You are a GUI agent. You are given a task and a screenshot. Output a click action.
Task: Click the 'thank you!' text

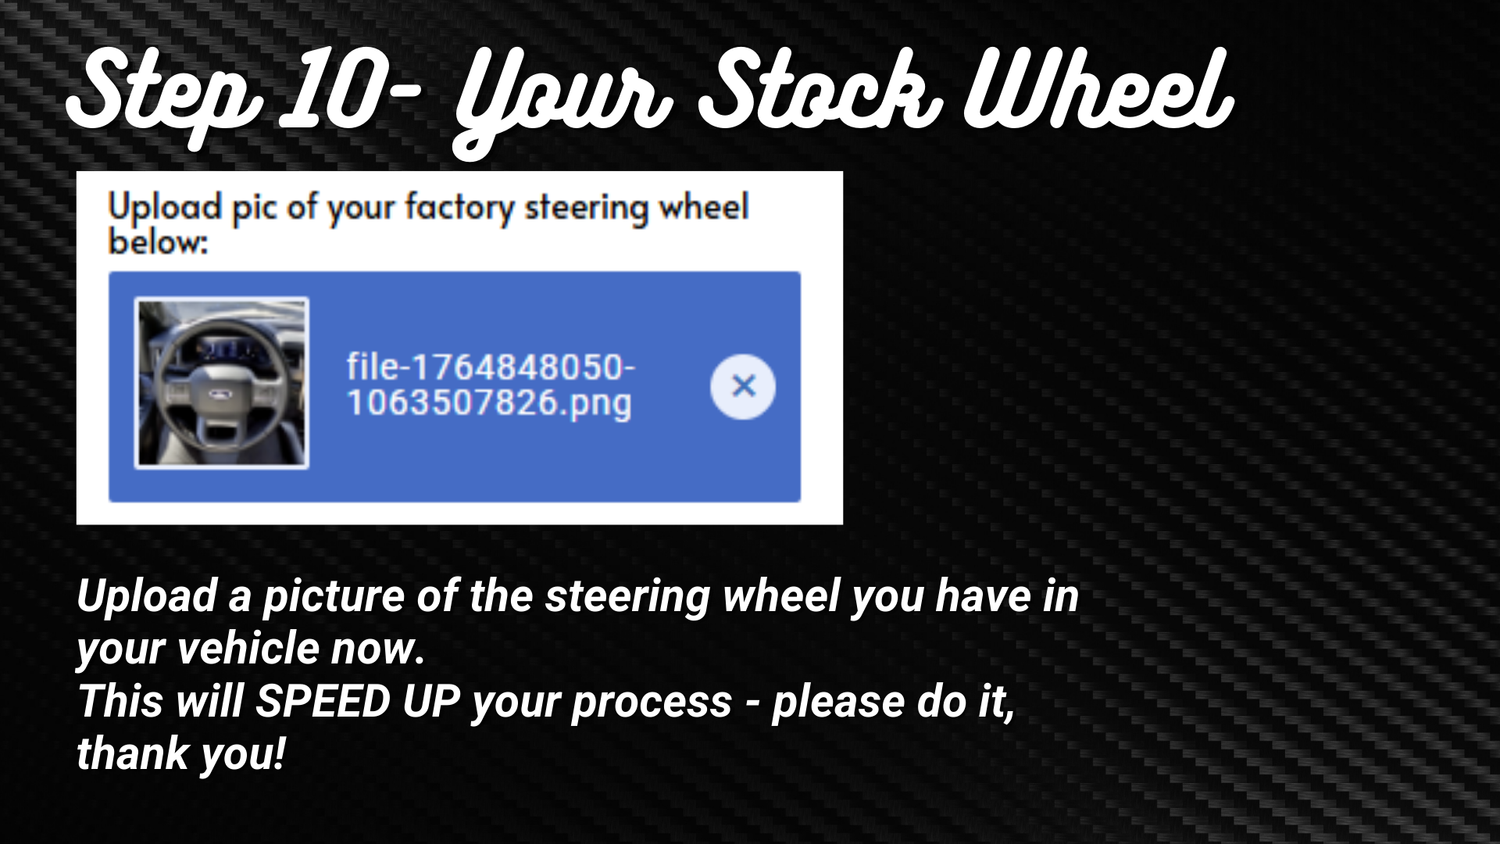pyautogui.click(x=181, y=754)
